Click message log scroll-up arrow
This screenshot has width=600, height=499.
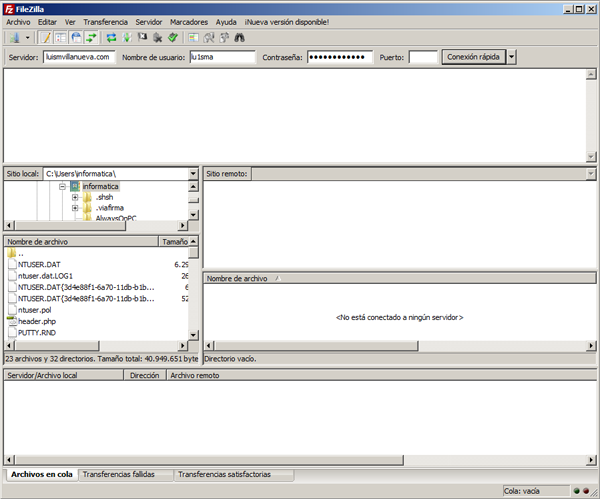[591, 74]
